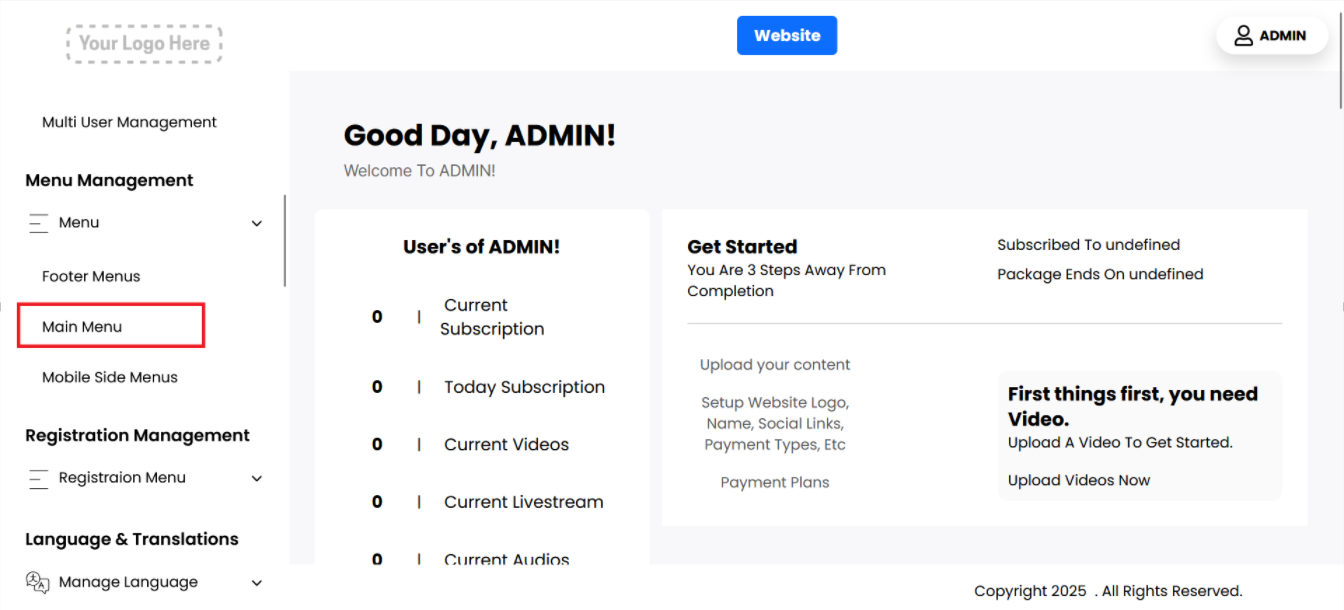
Task: Click the ADMIN user profile icon
Action: point(1243,36)
